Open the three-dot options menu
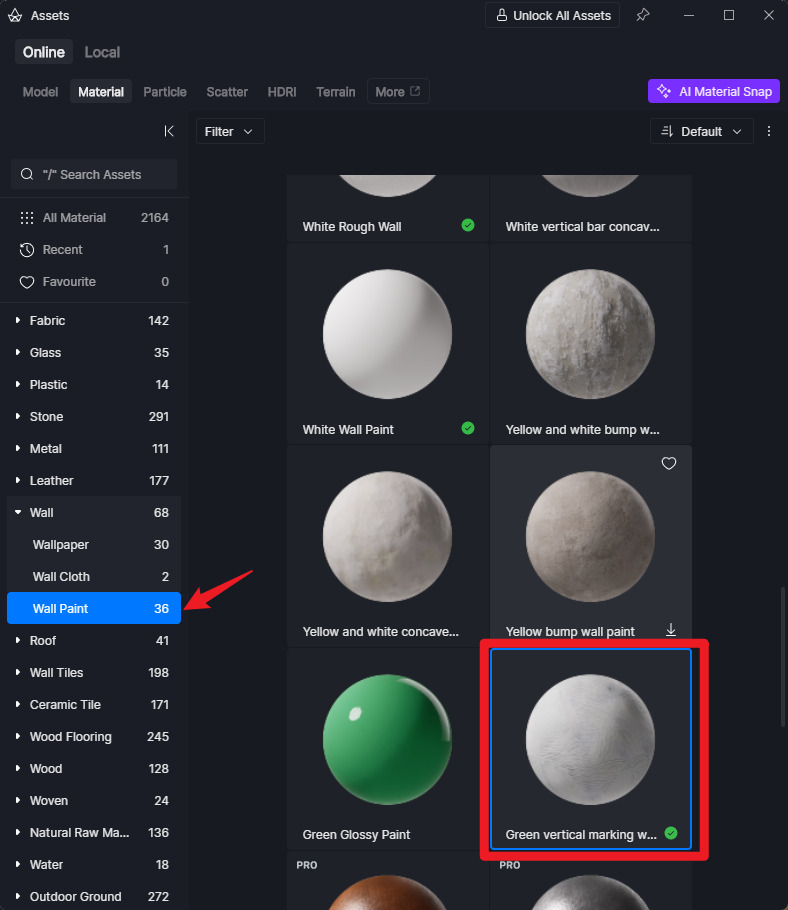This screenshot has height=910, width=788. tap(769, 131)
